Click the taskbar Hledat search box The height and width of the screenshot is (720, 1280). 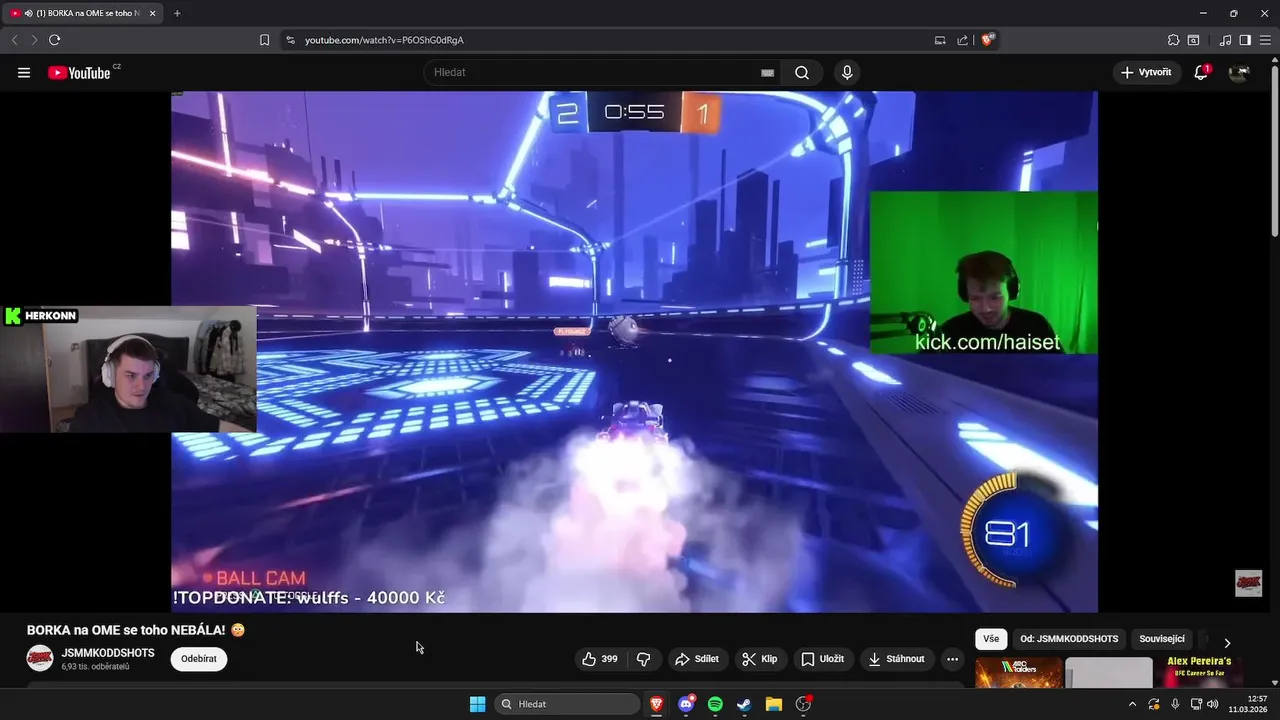pos(567,704)
